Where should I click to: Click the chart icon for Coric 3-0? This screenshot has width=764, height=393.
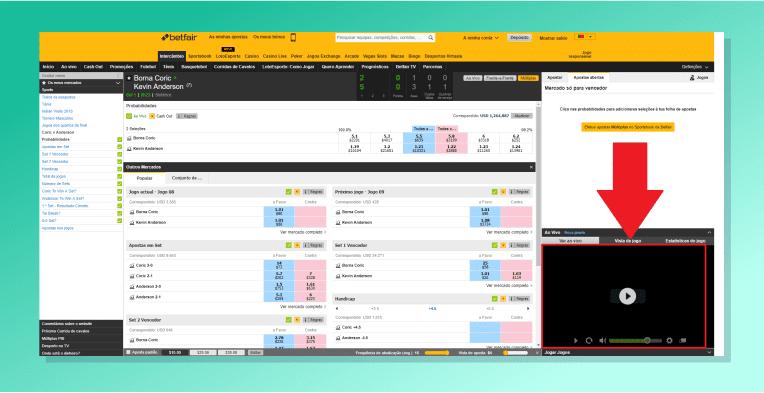132,266
